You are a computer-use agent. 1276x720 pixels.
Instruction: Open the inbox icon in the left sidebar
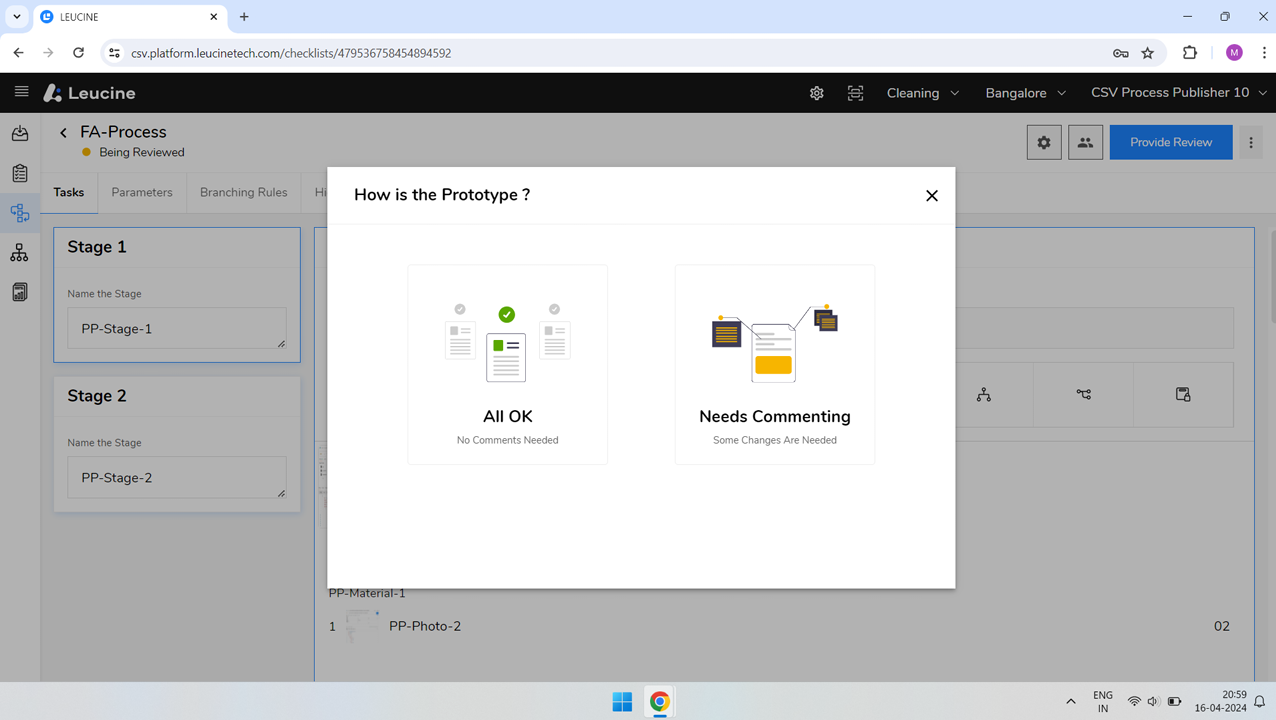click(20, 132)
